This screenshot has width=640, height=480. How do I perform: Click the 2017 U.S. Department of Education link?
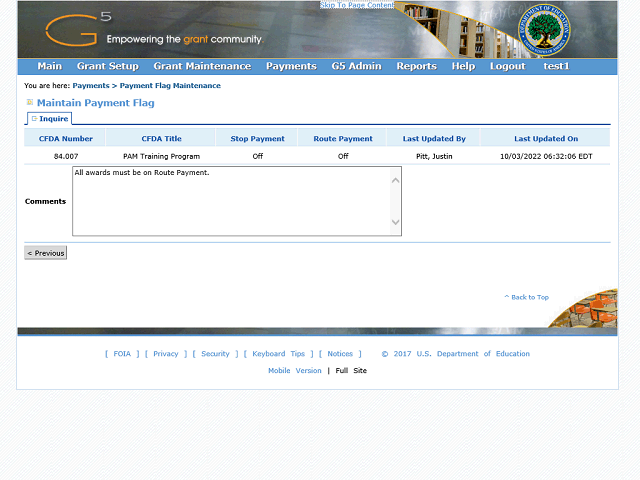(x=456, y=354)
